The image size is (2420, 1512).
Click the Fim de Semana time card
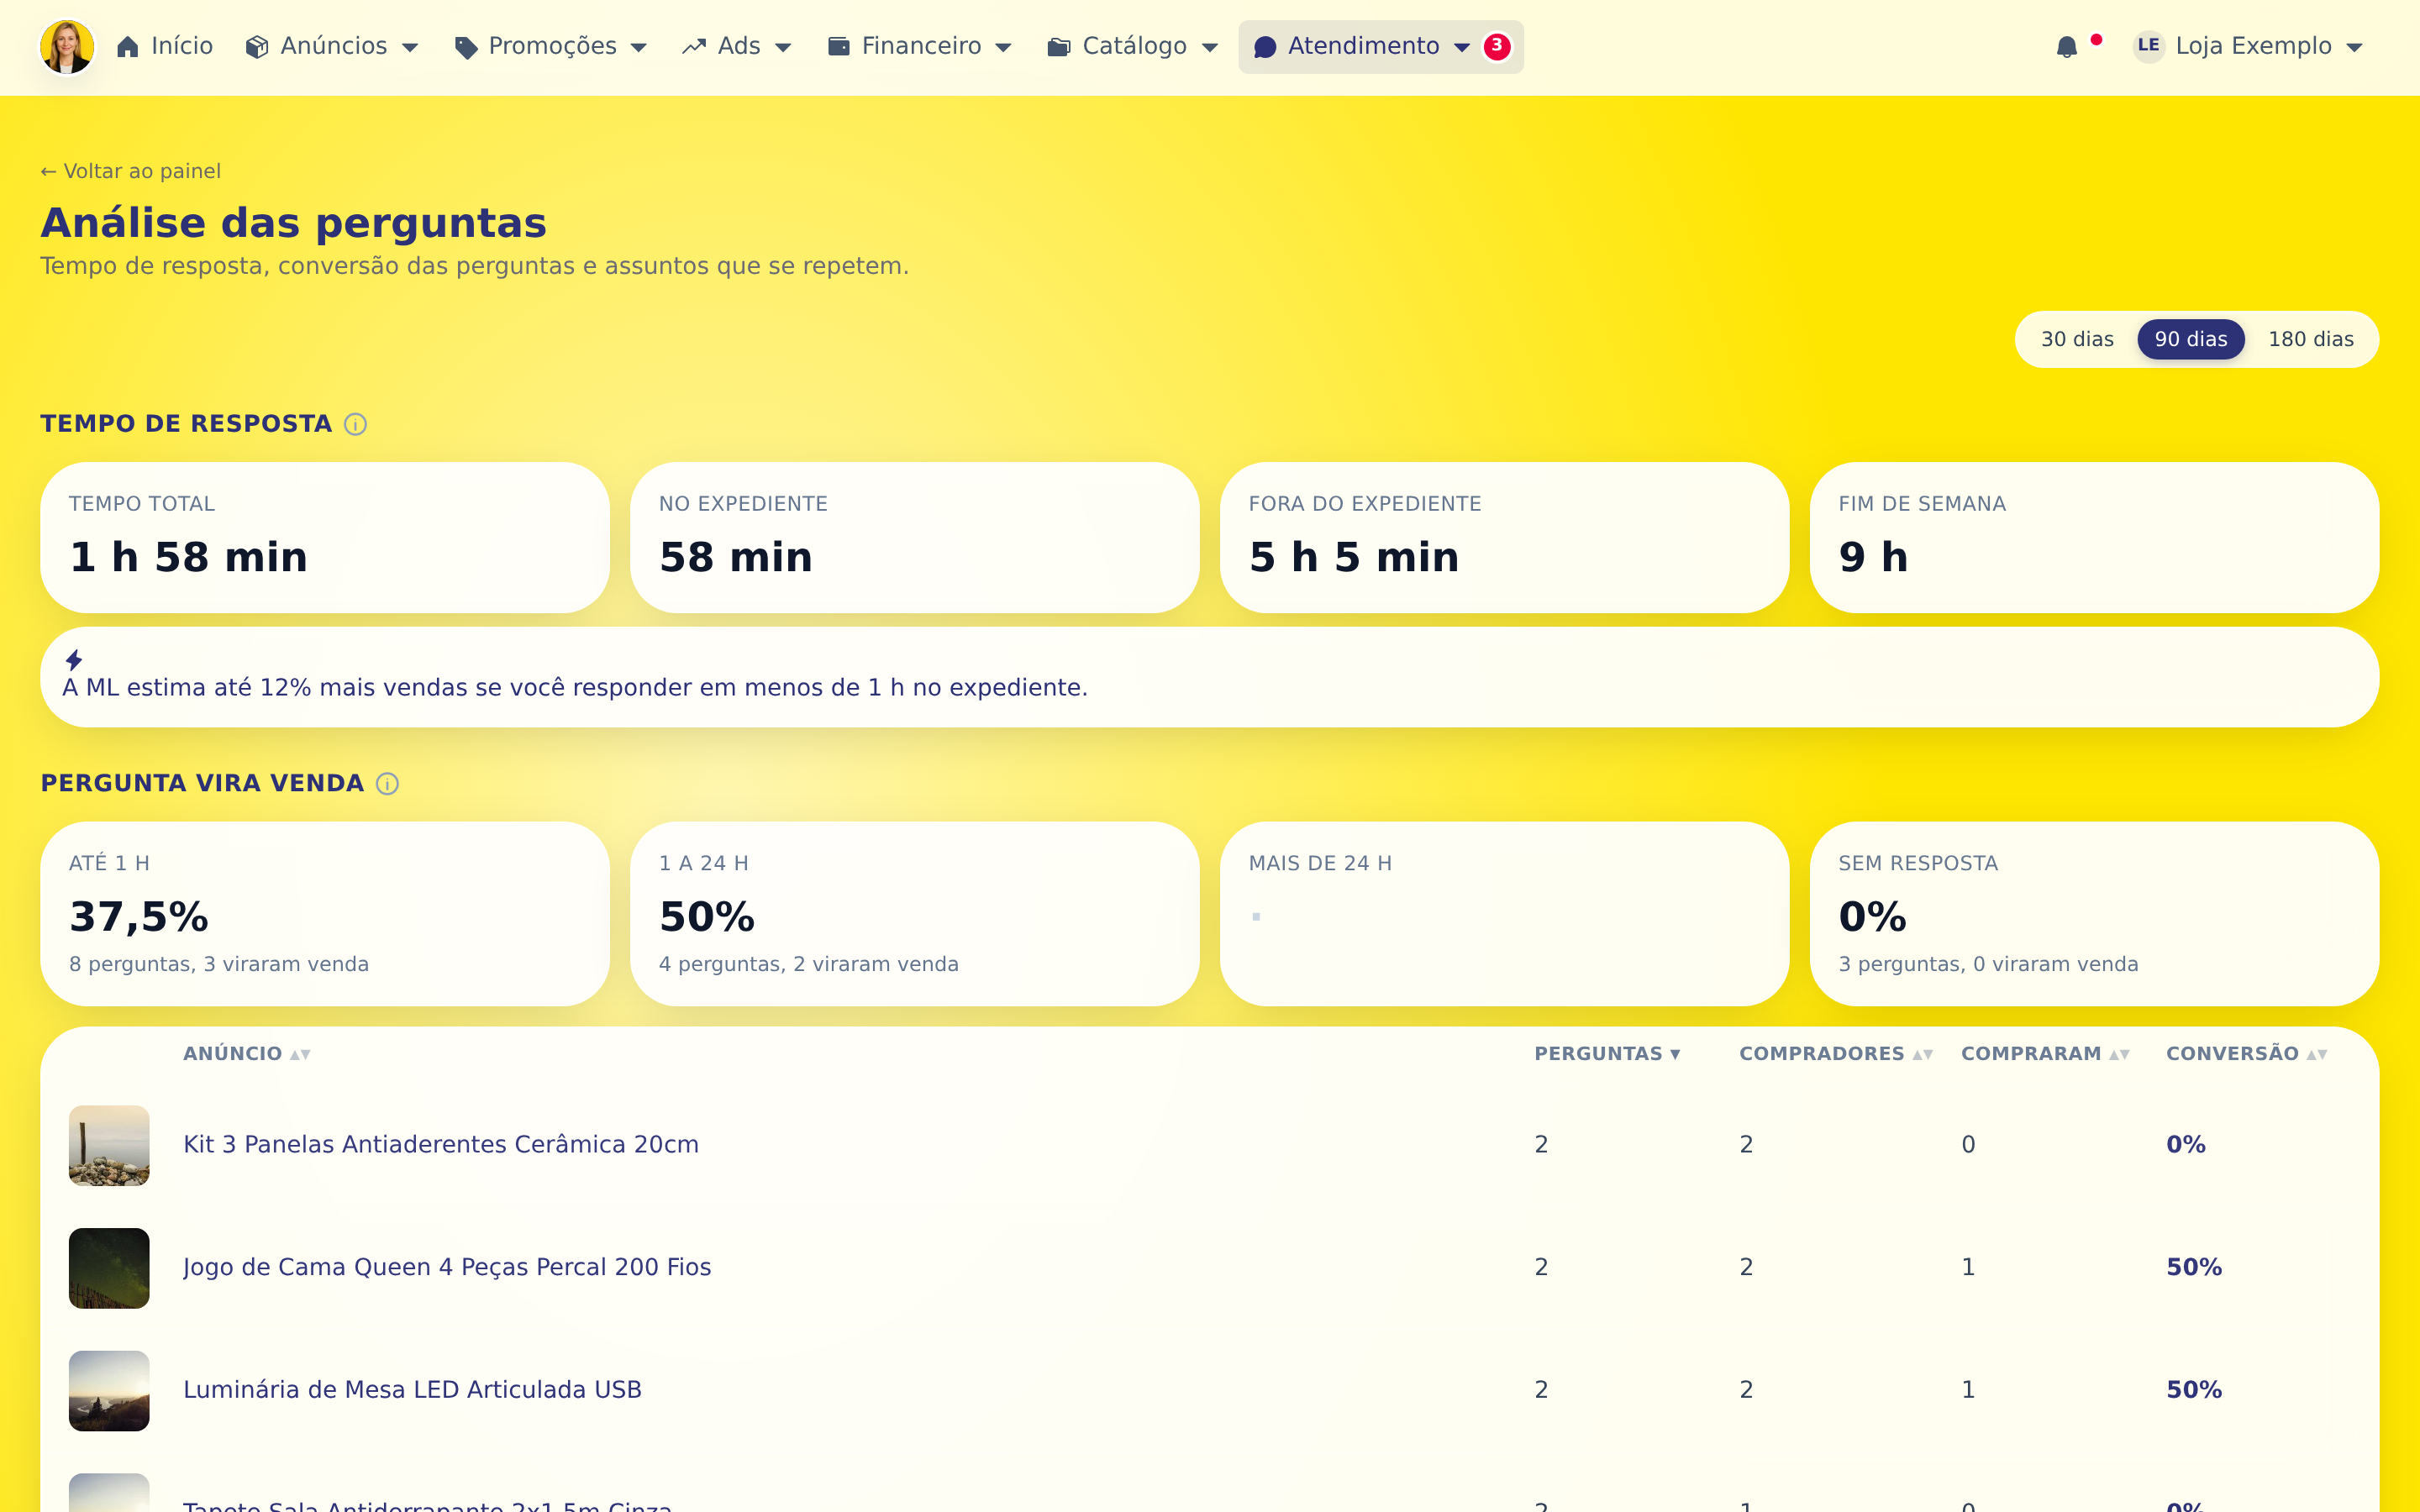click(2094, 538)
